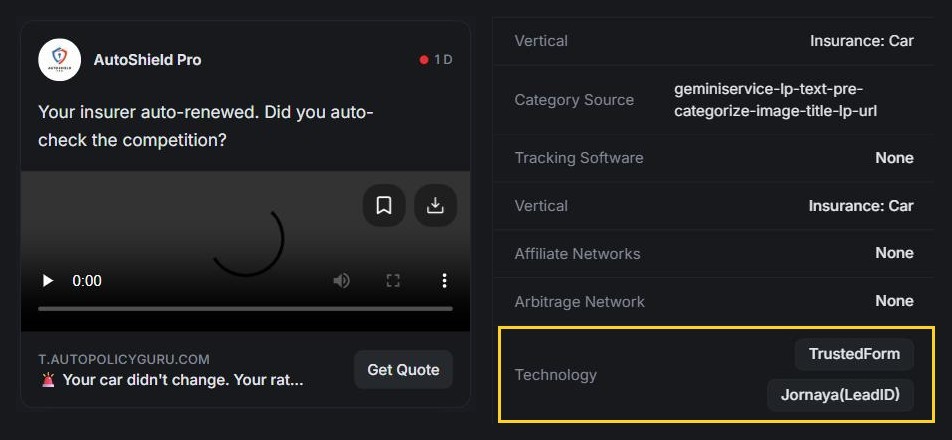This screenshot has width=952, height=440.
Task: Select the TrustedForm technology tag
Action: tap(854, 354)
